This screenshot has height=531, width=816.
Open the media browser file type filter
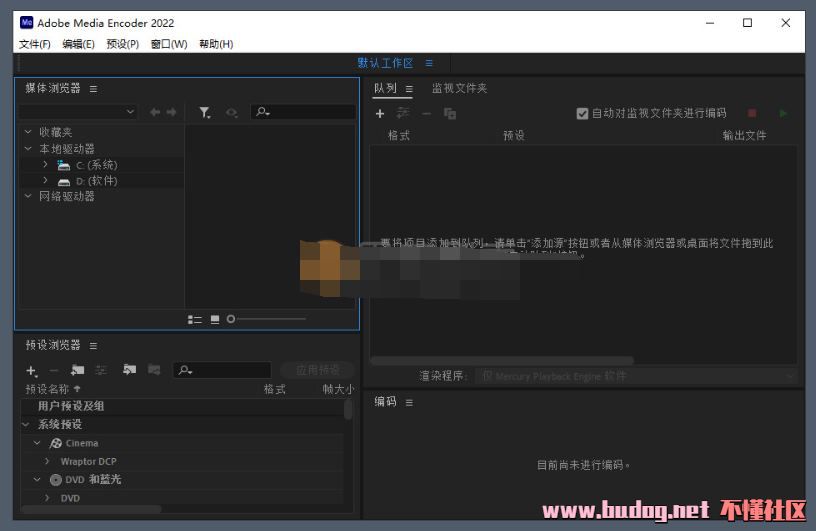[205, 112]
